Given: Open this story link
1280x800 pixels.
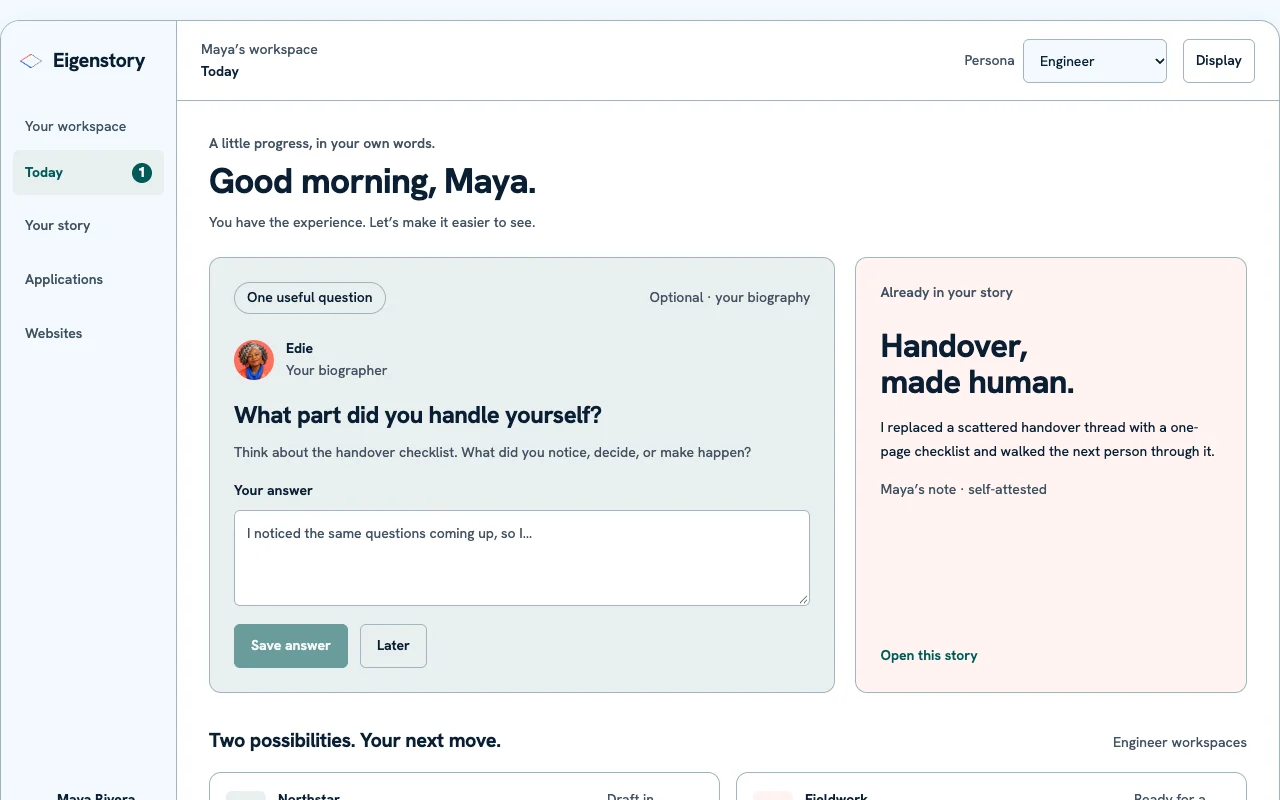Looking at the screenshot, I should pyautogui.click(x=929, y=656).
